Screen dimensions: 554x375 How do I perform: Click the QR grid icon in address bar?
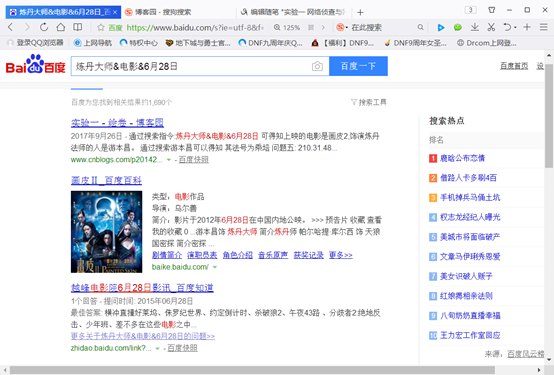[x=311, y=28]
